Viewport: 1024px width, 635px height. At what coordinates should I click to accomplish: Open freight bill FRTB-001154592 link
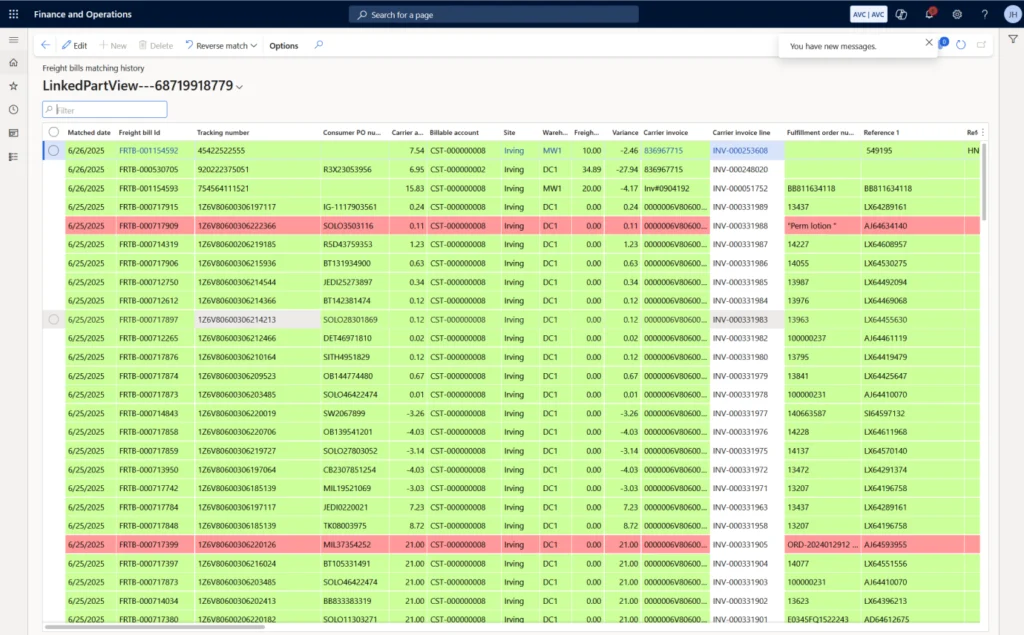point(147,150)
